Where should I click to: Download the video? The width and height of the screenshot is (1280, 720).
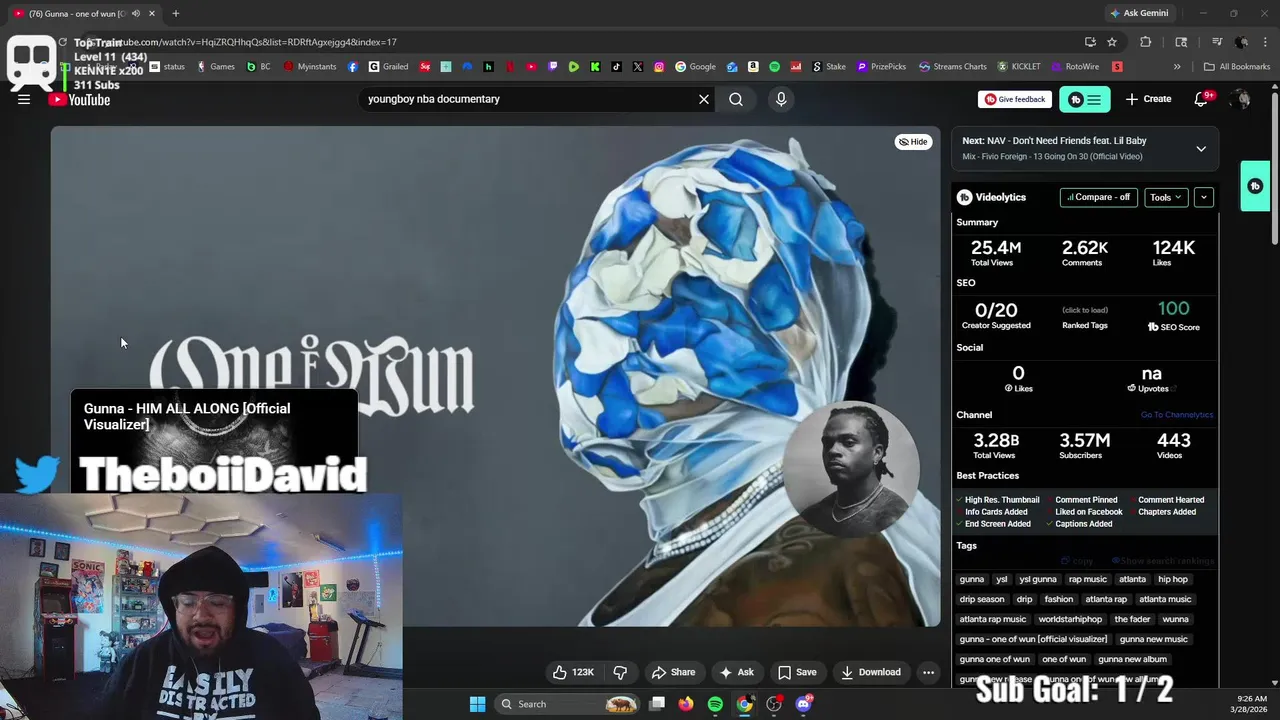coord(871,672)
